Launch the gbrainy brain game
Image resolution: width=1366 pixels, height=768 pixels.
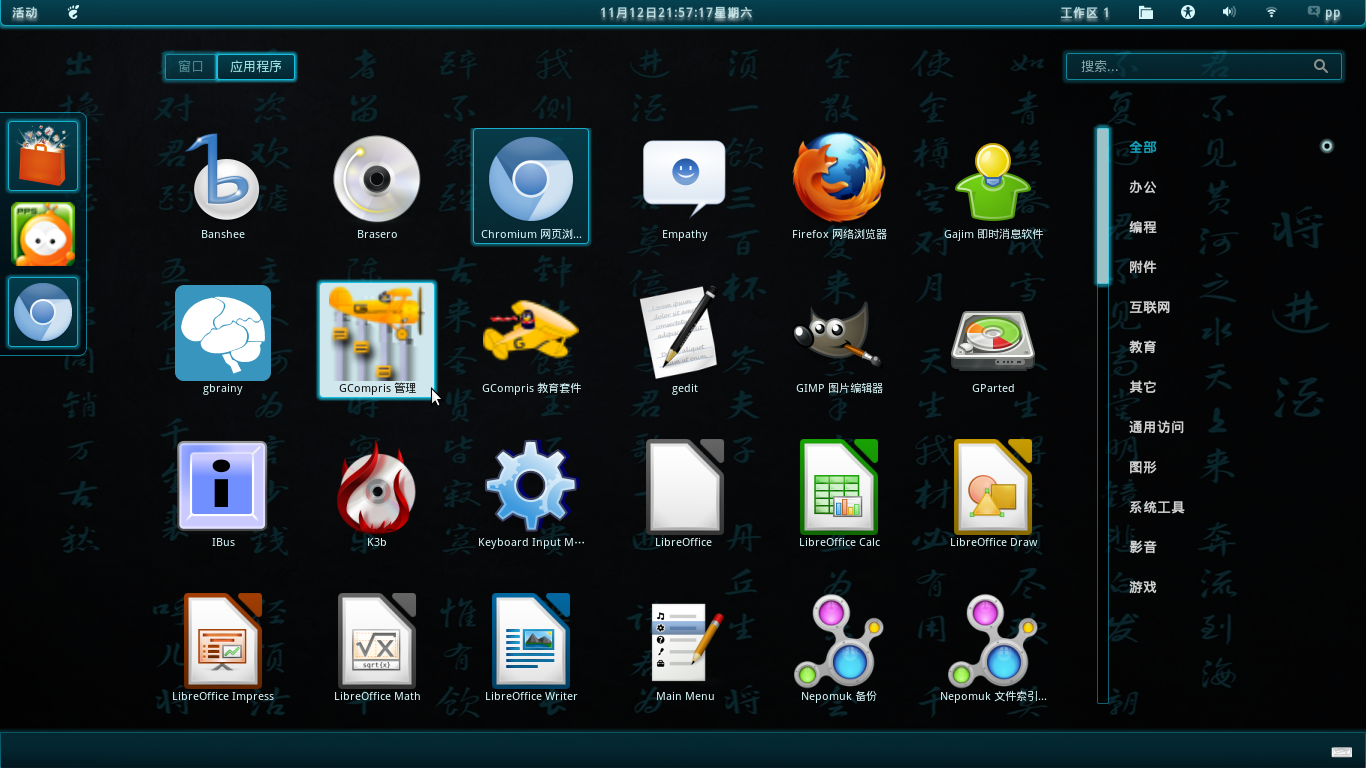point(223,340)
